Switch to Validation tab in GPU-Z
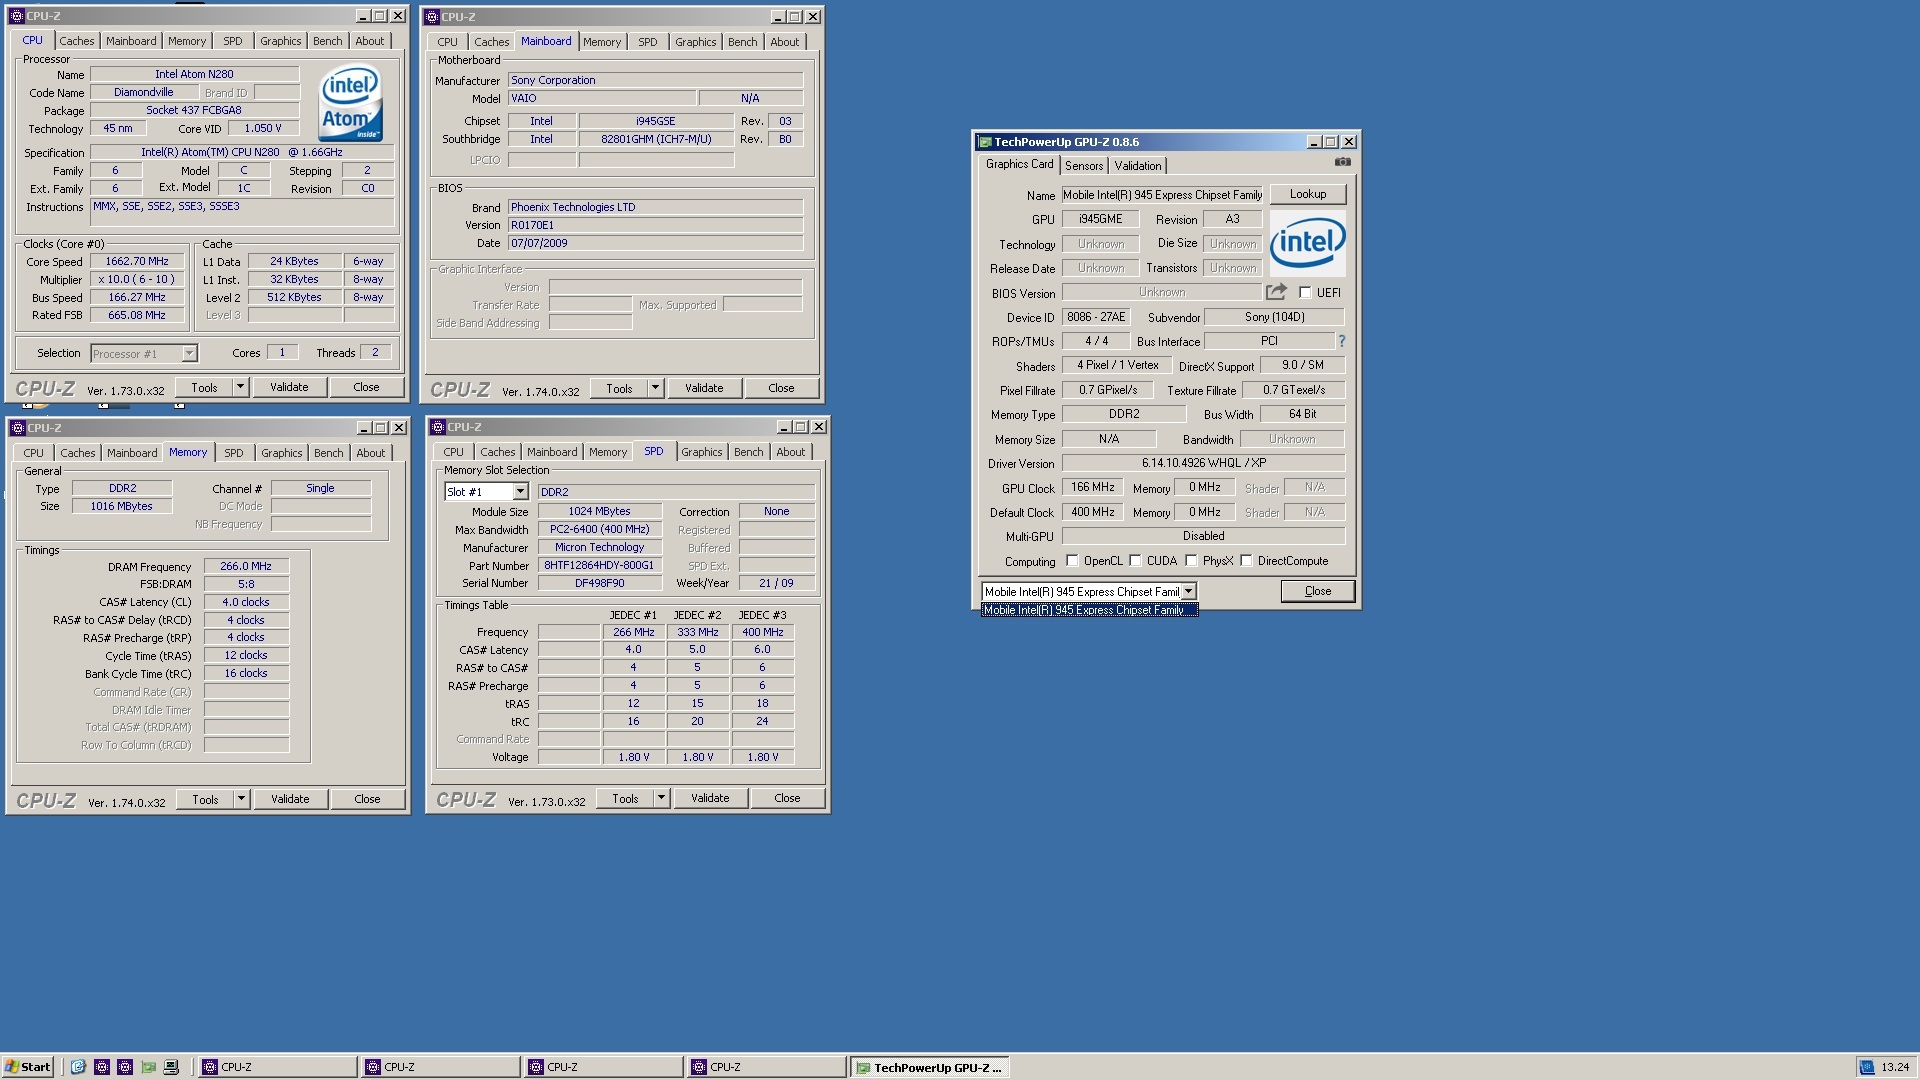This screenshot has height=1080, width=1920. tap(1138, 166)
